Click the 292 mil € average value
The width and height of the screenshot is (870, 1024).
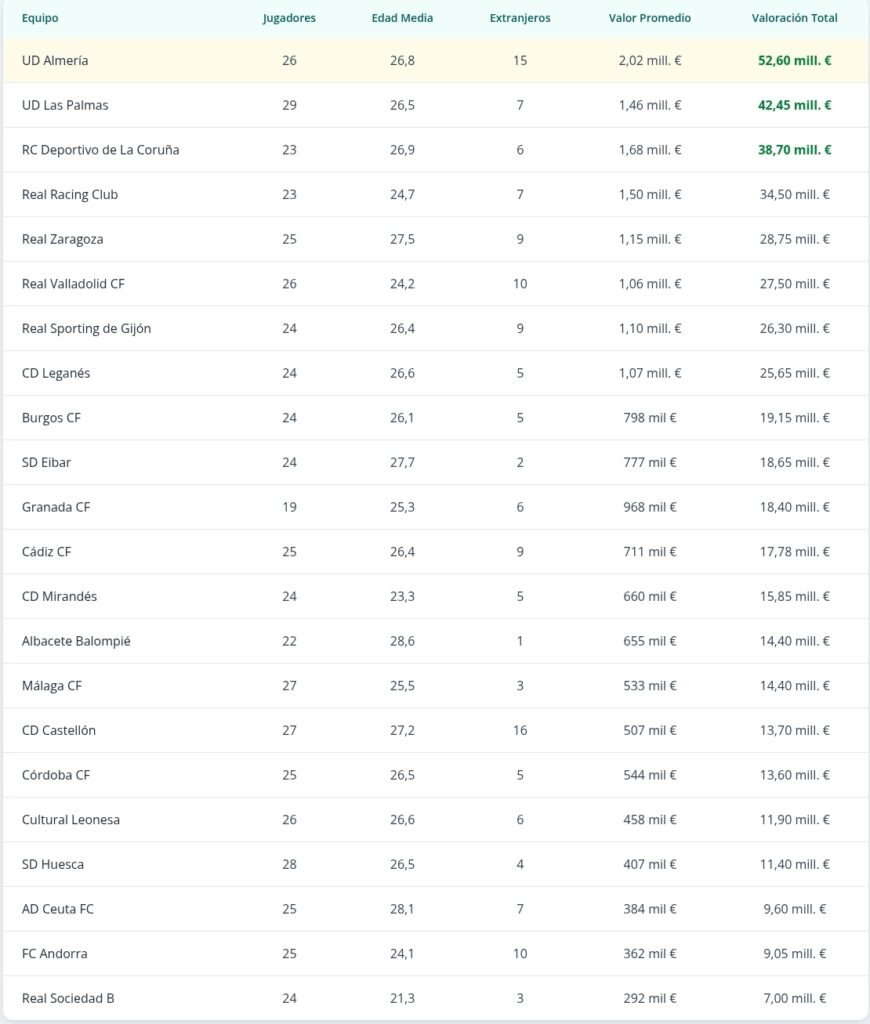pyautogui.click(x=650, y=999)
